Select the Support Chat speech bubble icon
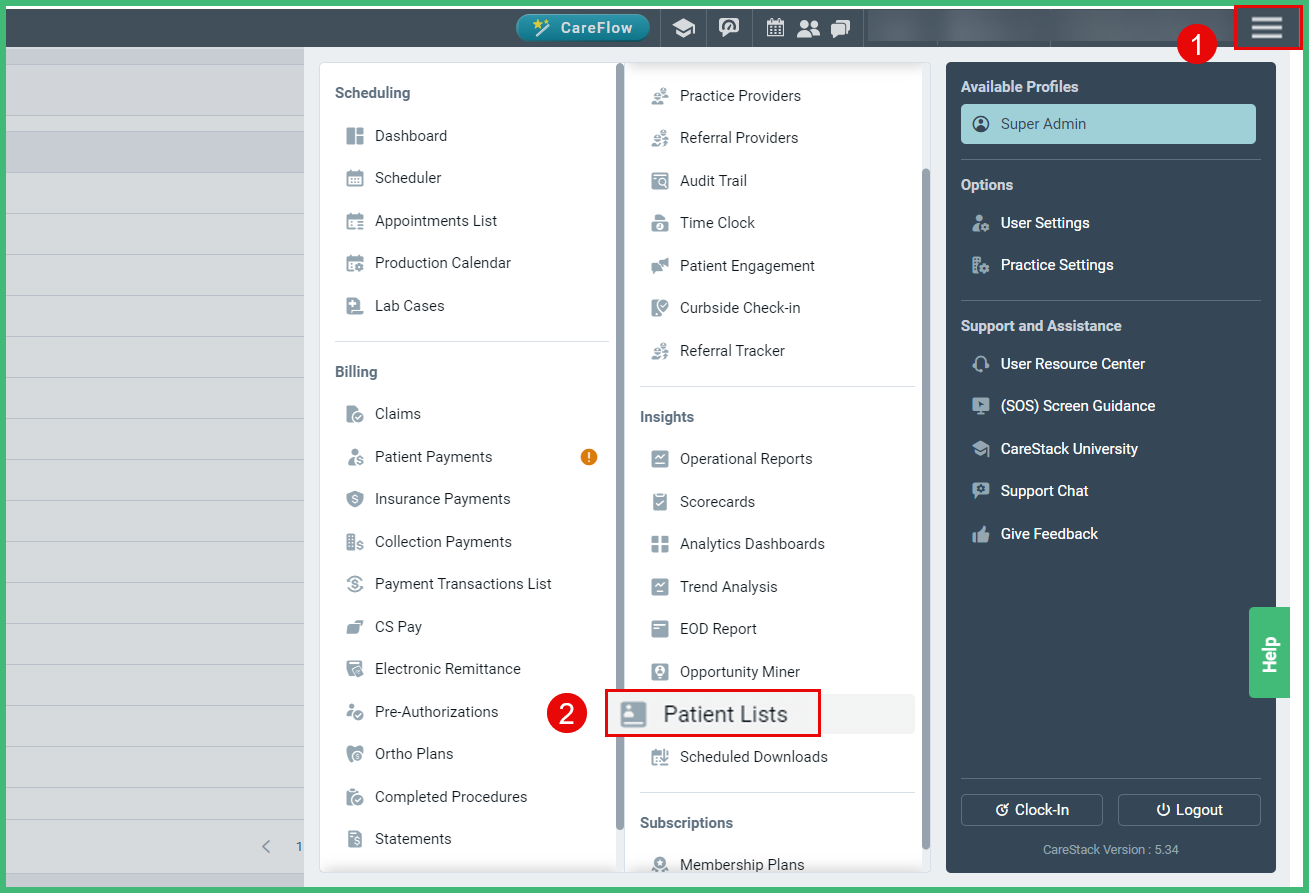1309x893 pixels. pyautogui.click(x=981, y=490)
